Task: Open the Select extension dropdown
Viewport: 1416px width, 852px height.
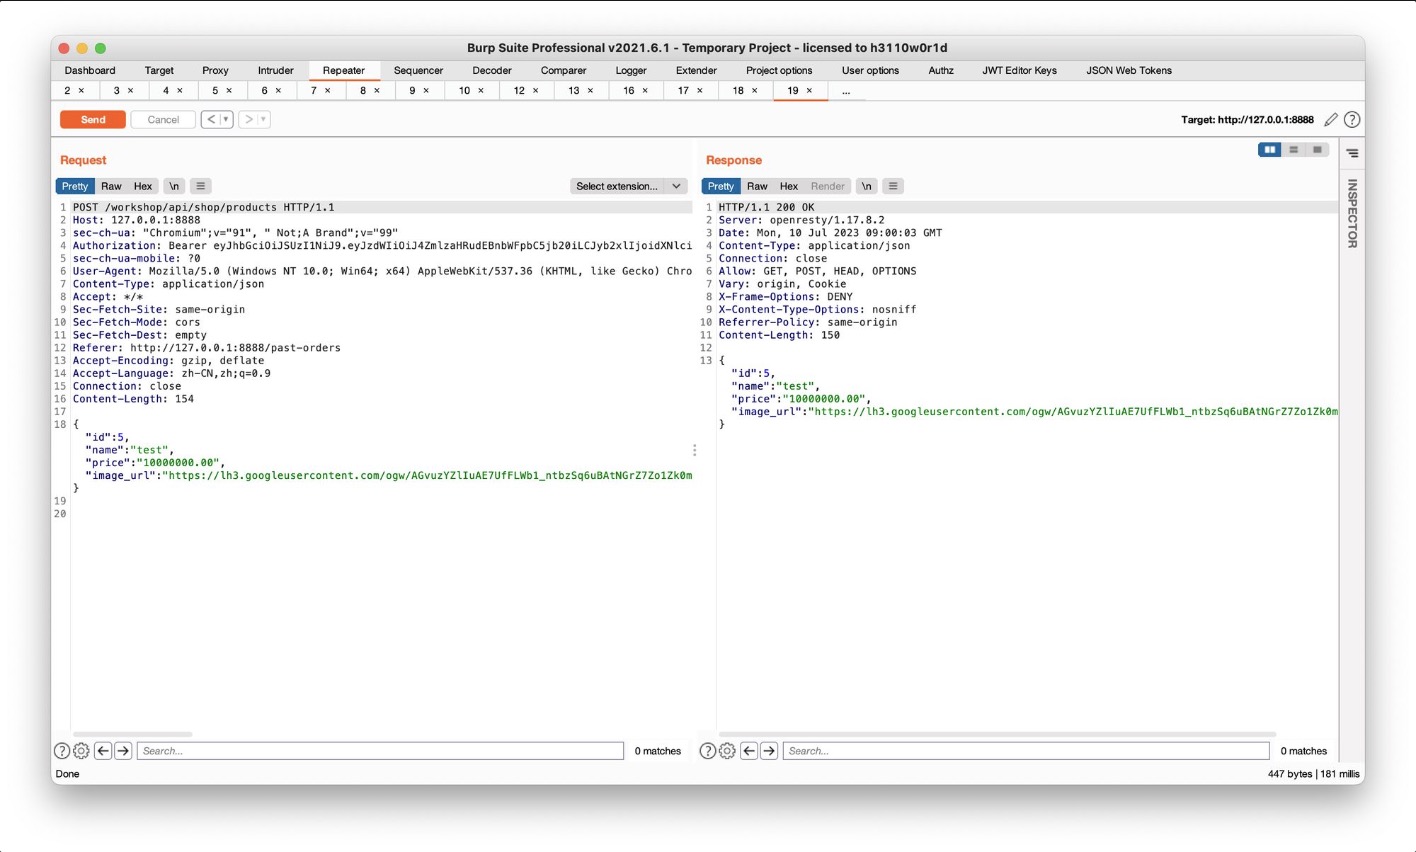Action: click(x=629, y=186)
